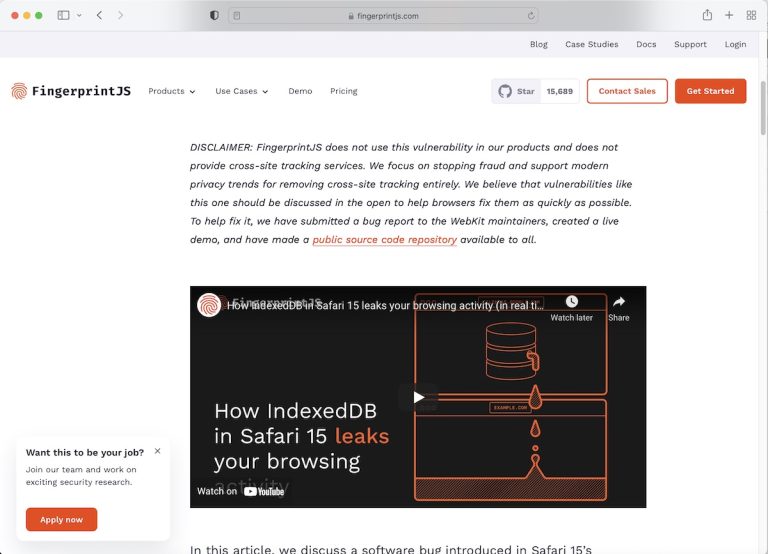Open the Support link
The width and height of the screenshot is (768, 554).
pyautogui.click(x=690, y=44)
